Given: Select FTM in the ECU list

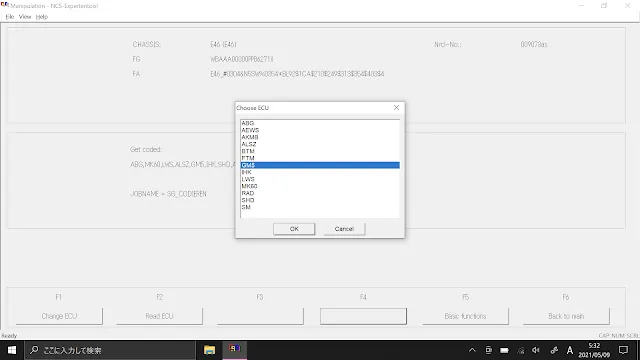Looking at the screenshot, I should pos(320,158).
